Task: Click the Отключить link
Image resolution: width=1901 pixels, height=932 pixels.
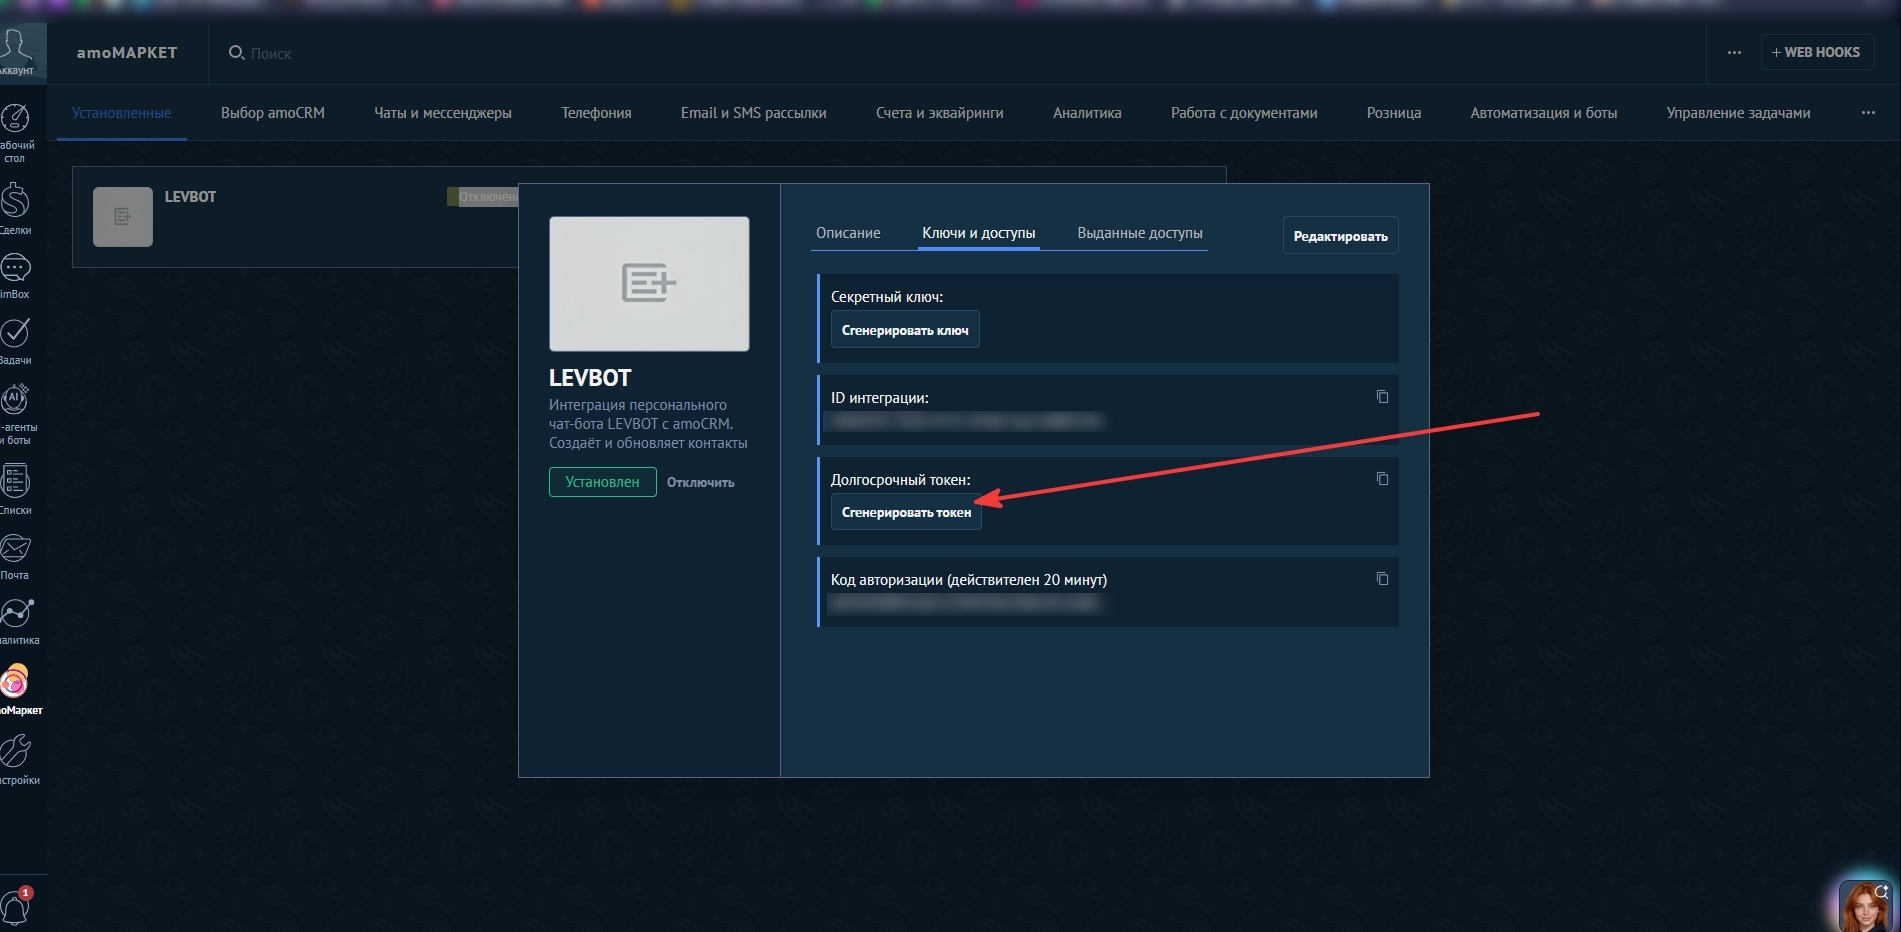Action: coord(701,482)
